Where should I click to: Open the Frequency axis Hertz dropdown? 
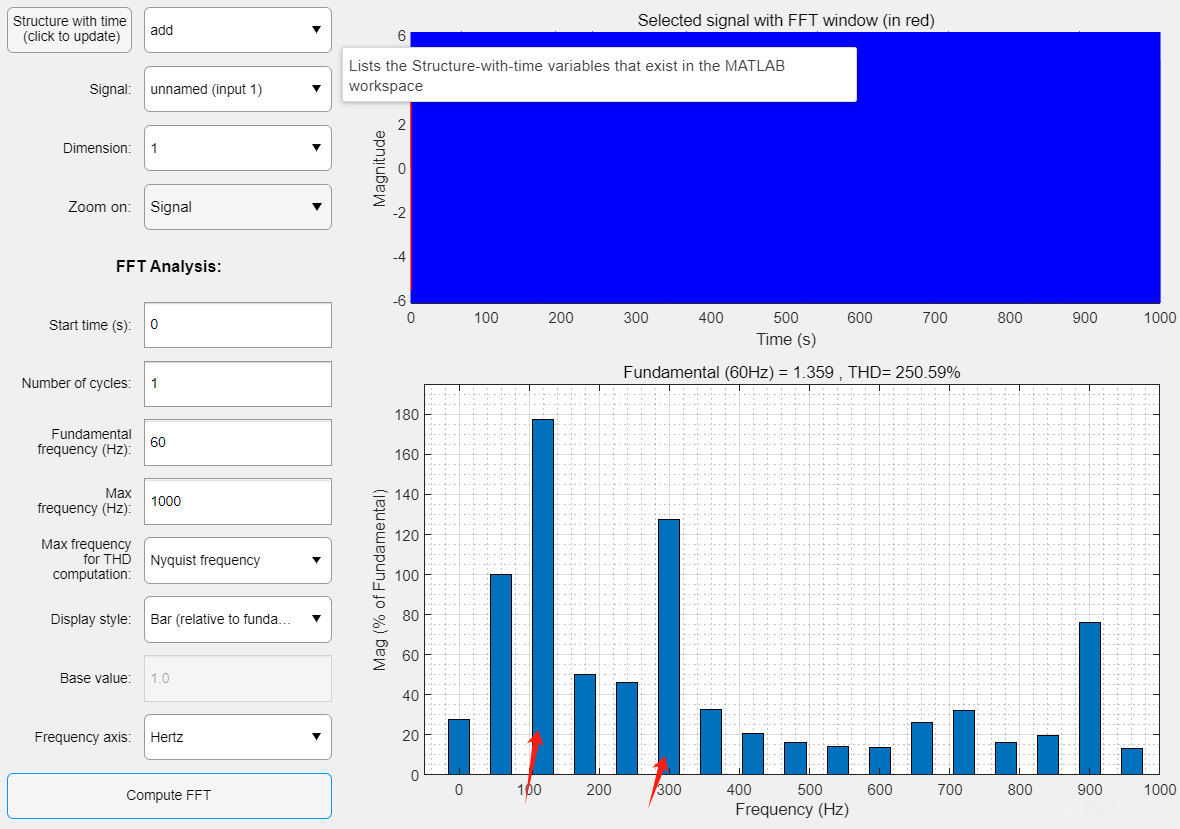(237, 737)
